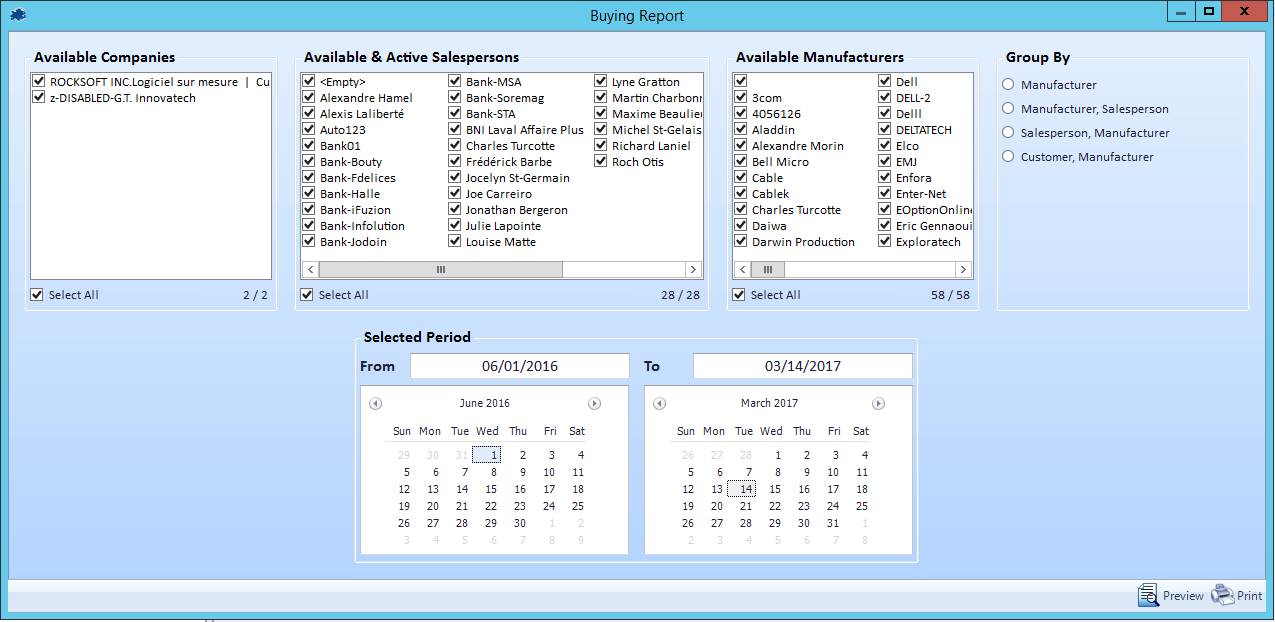This screenshot has height=622, width=1275.
Task: Uncheck the Dell manufacturer checkbox
Action: click(x=885, y=82)
